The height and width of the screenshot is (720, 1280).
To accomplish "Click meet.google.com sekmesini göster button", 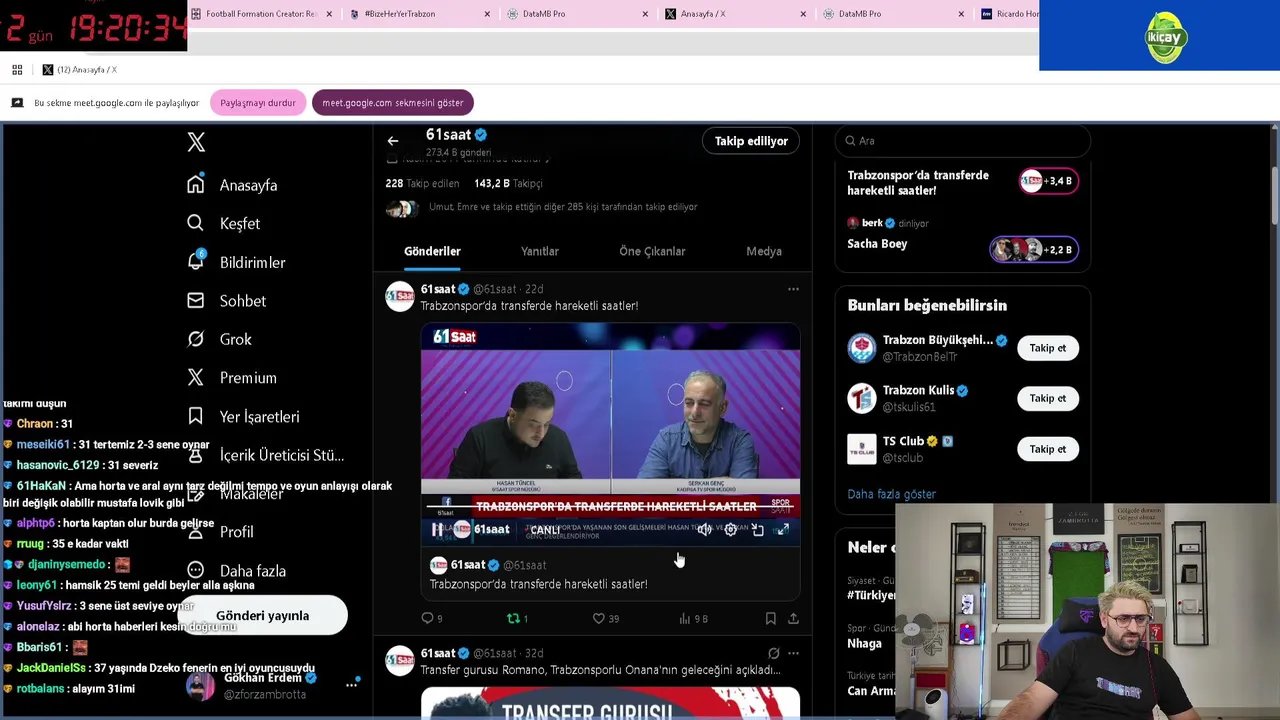I will point(392,103).
